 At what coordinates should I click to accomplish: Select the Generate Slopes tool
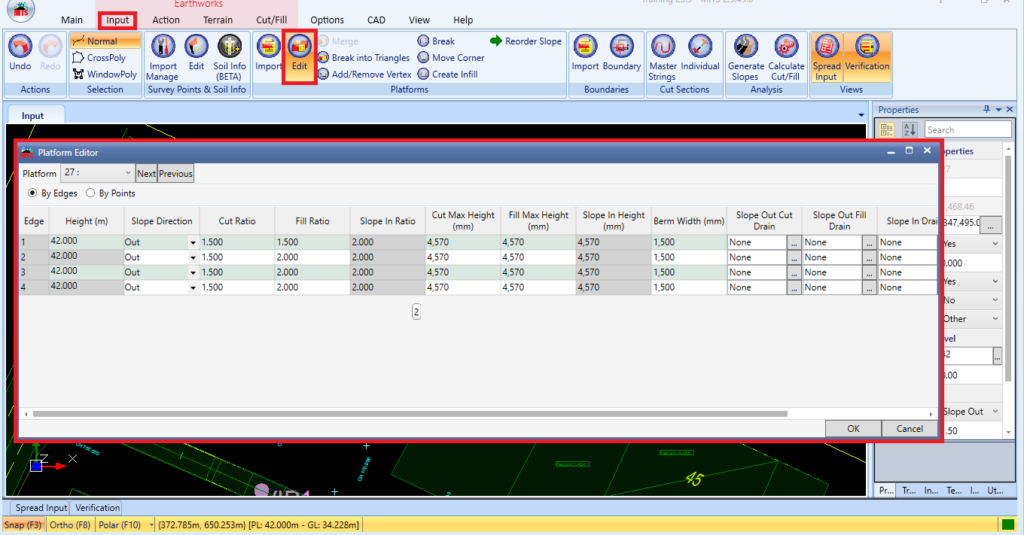pyautogui.click(x=746, y=57)
